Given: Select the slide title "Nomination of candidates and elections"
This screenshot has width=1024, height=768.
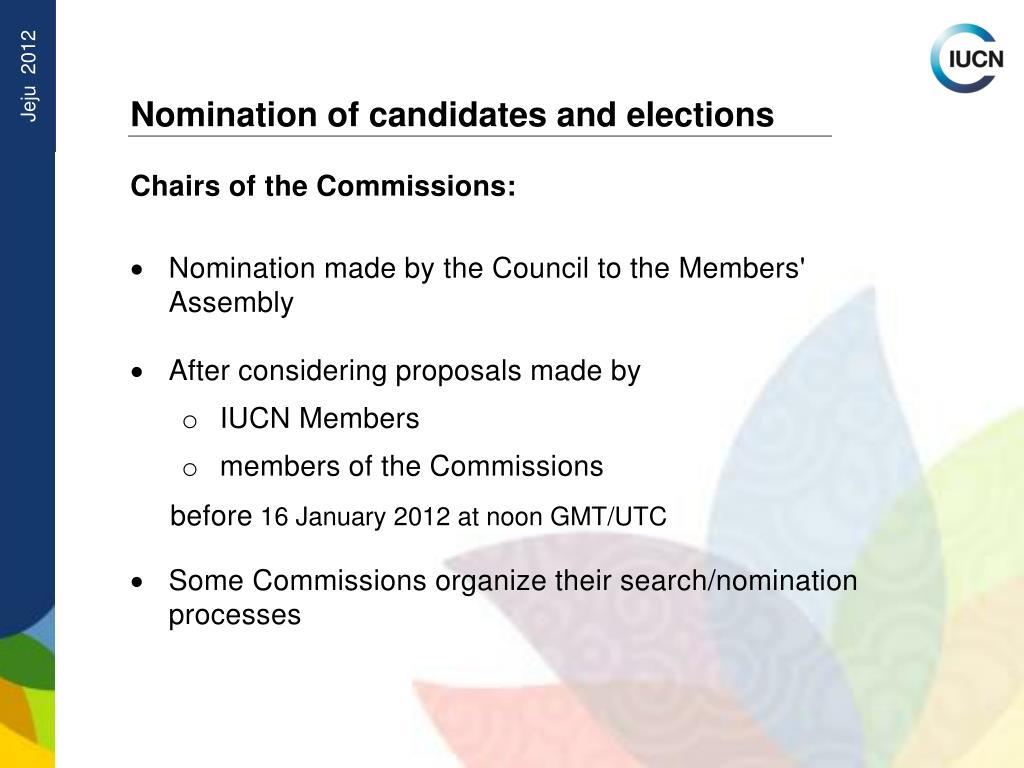Looking at the screenshot, I should pyautogui.click(x=452, y=115).
